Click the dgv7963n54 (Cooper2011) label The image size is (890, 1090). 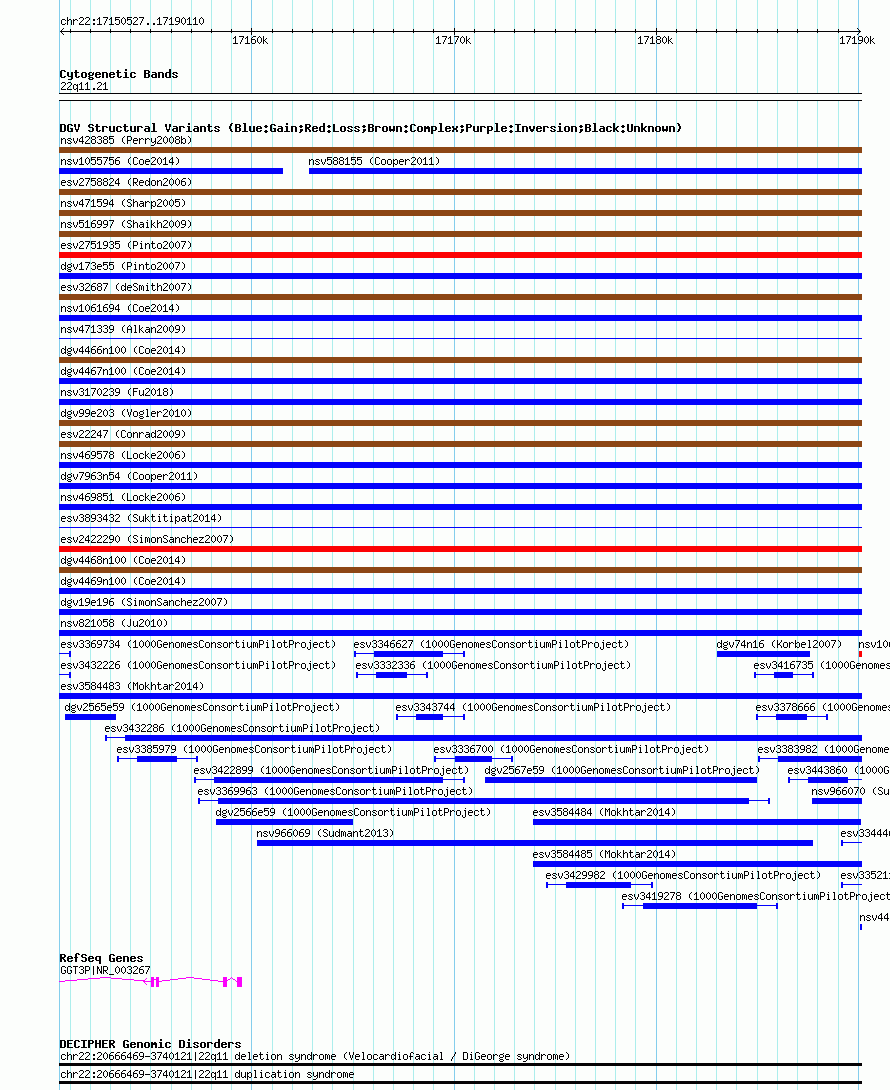[x=129, y=476]
